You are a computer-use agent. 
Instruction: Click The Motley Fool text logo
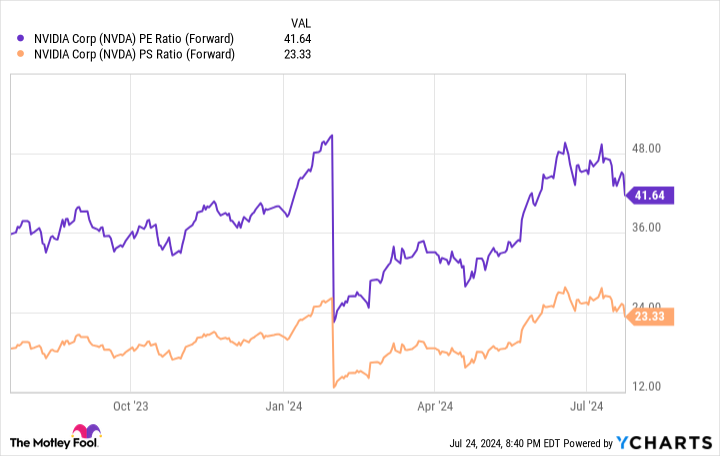click(54, 443)
